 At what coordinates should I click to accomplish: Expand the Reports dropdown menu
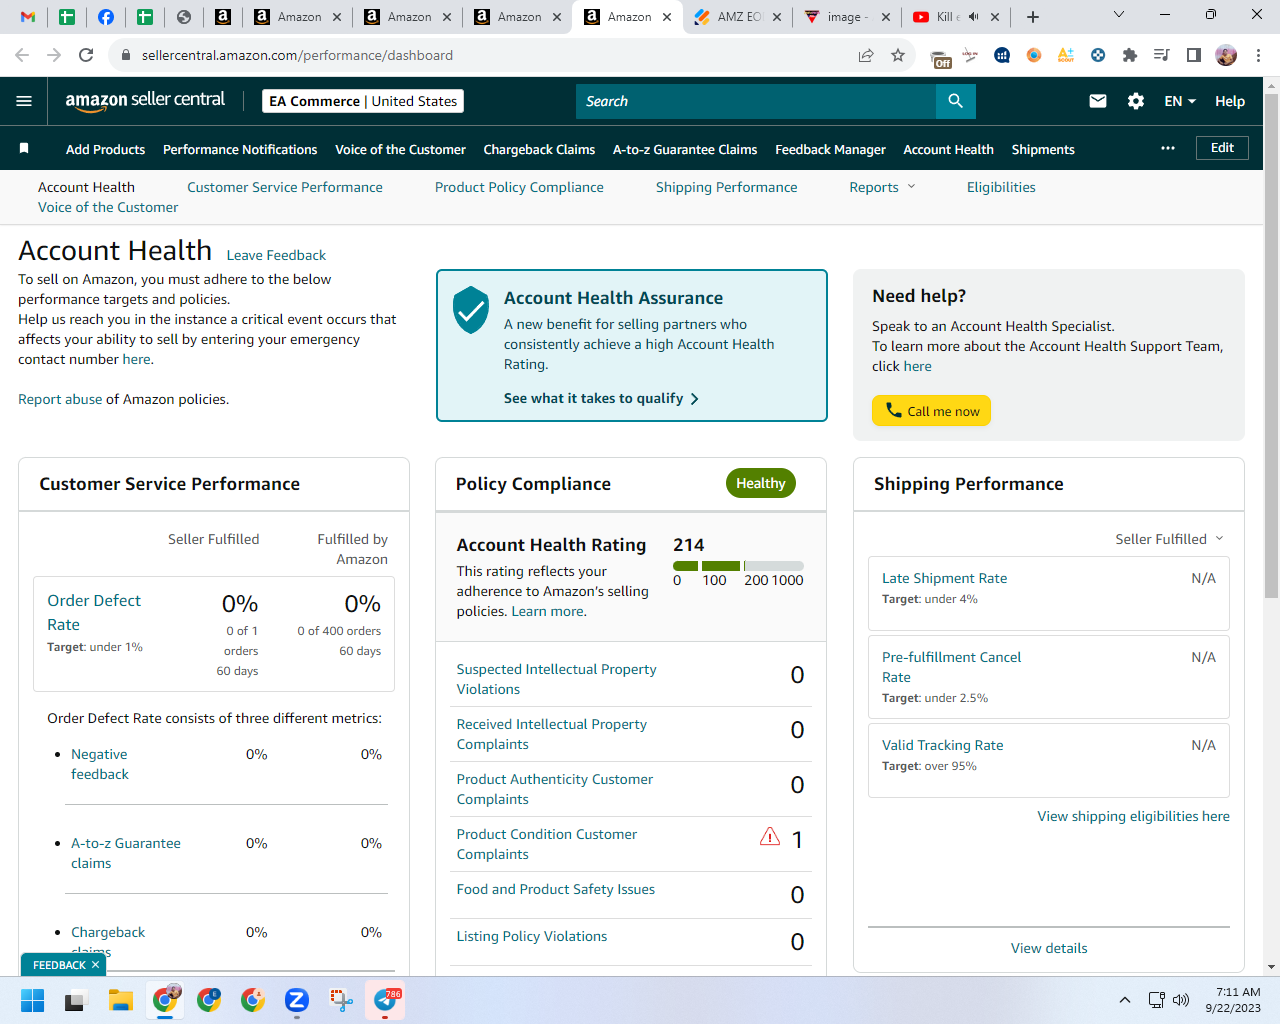(x=882, y=187)
